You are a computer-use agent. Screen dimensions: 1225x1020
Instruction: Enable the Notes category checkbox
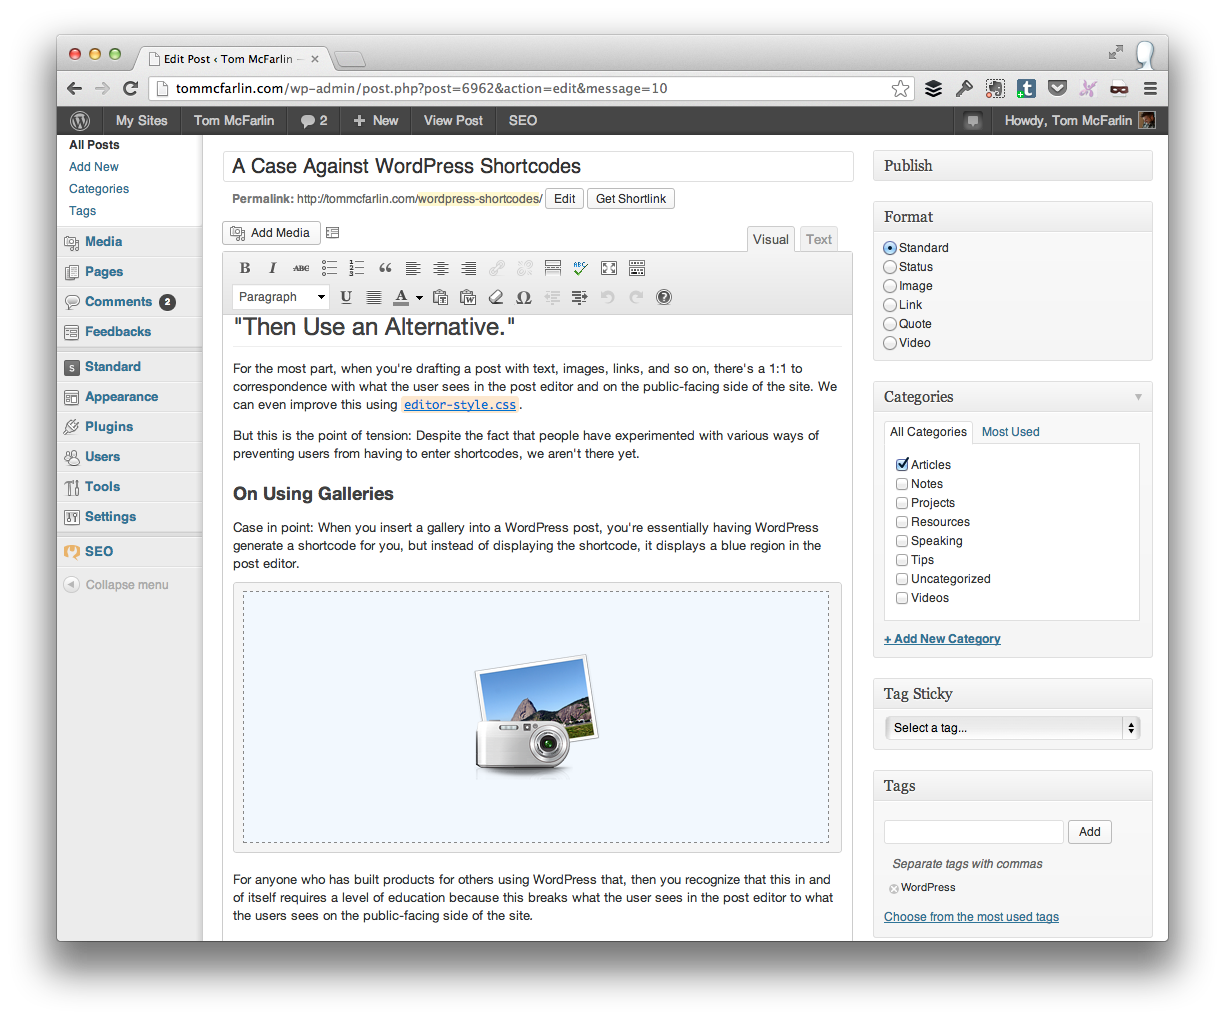902,483
